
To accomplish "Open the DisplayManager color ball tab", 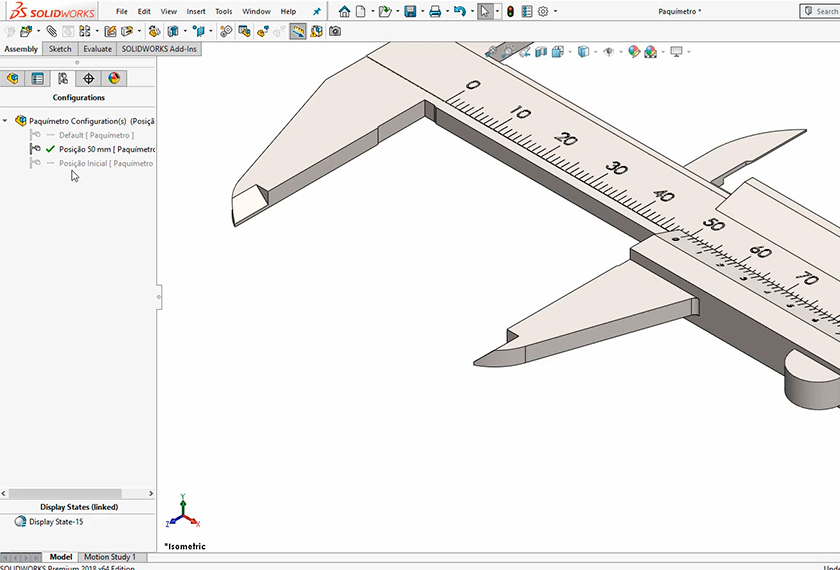I will (x=114, y=78).
